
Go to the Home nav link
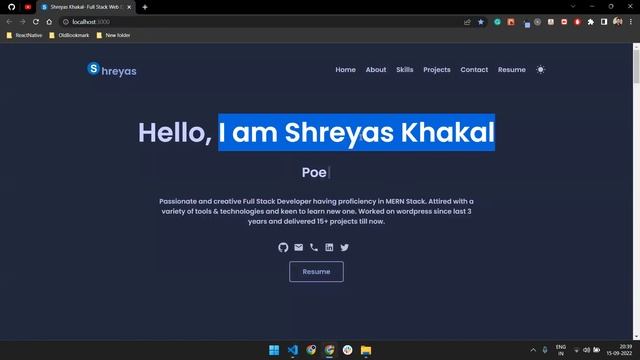(x=345, y=70)
